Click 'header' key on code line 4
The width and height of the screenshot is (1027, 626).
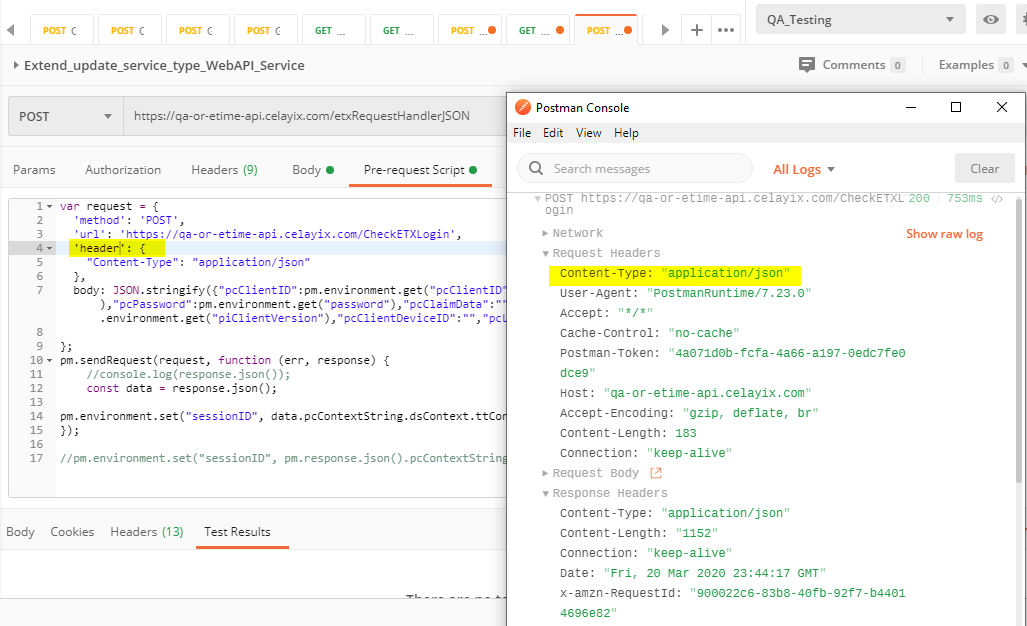98,248
